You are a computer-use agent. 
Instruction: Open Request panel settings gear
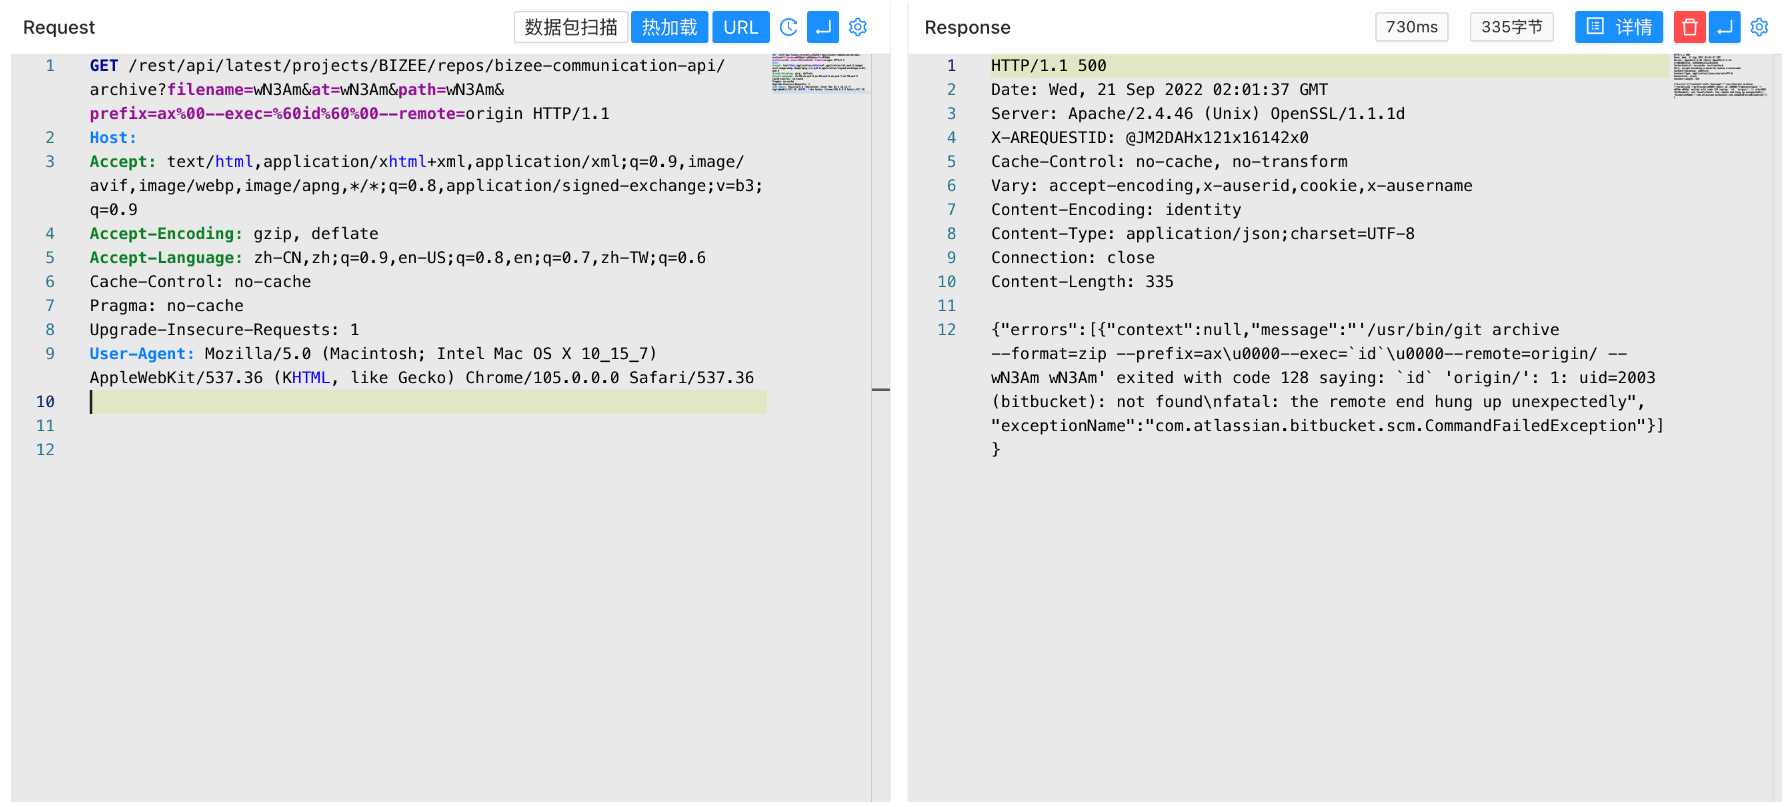tap(858, 27)
